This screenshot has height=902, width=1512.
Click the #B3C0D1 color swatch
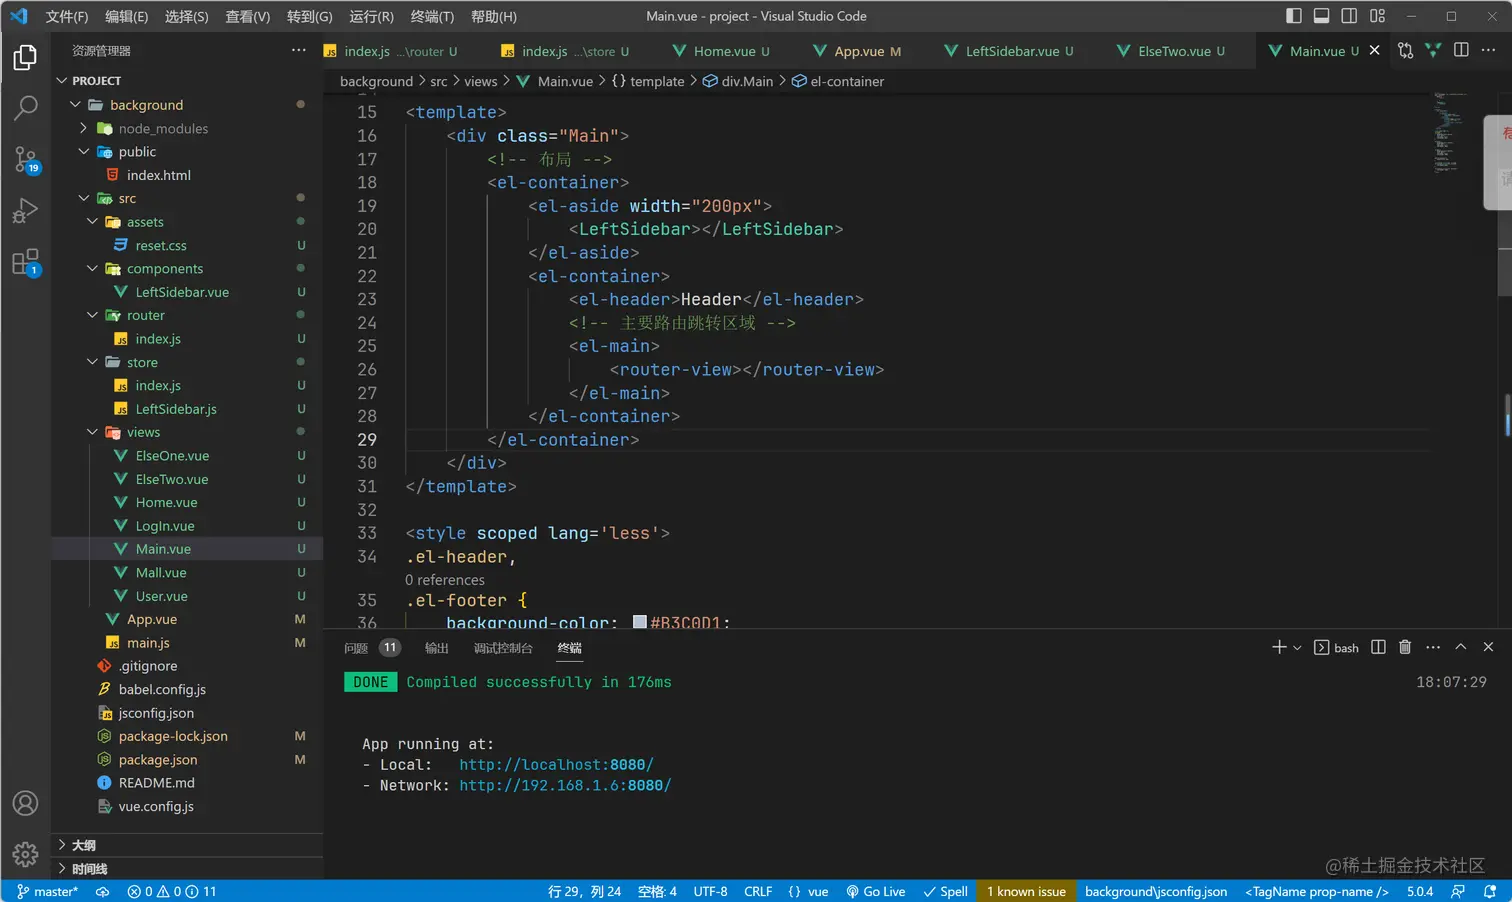coord(640,622)
